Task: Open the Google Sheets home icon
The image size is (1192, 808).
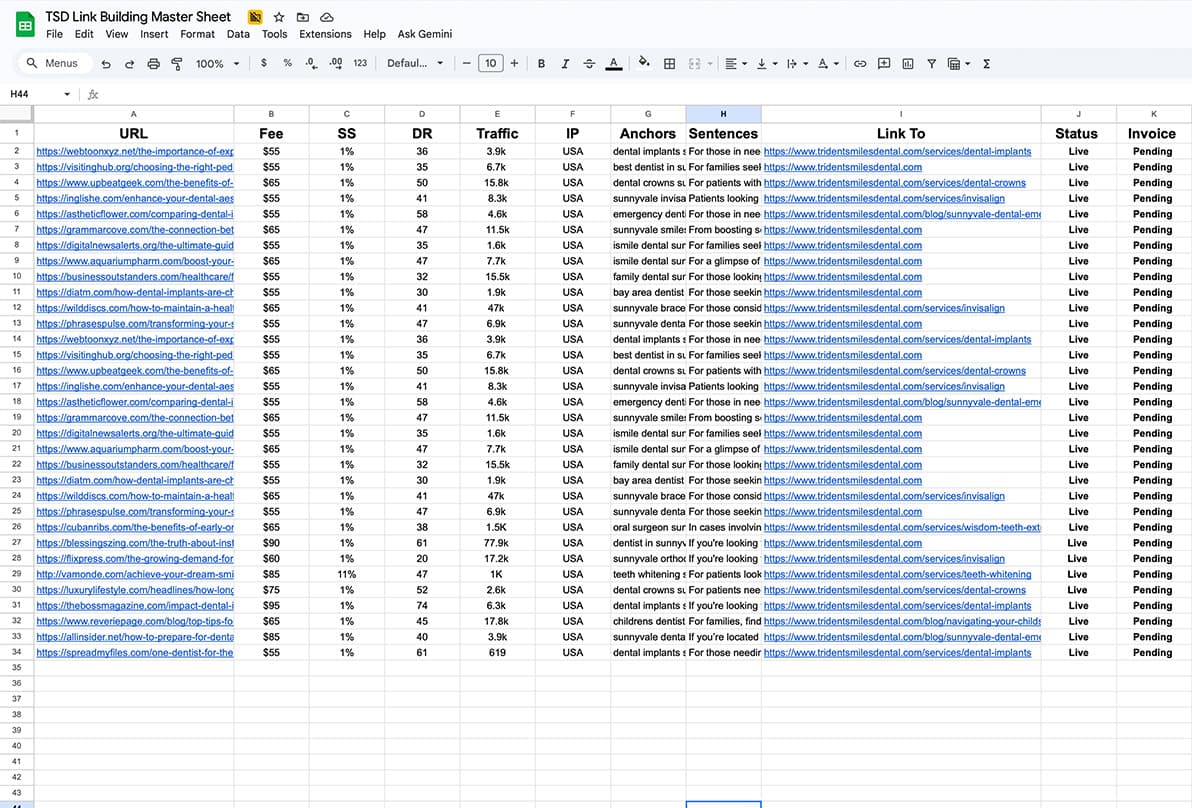Action: click(x=25, y=25)
